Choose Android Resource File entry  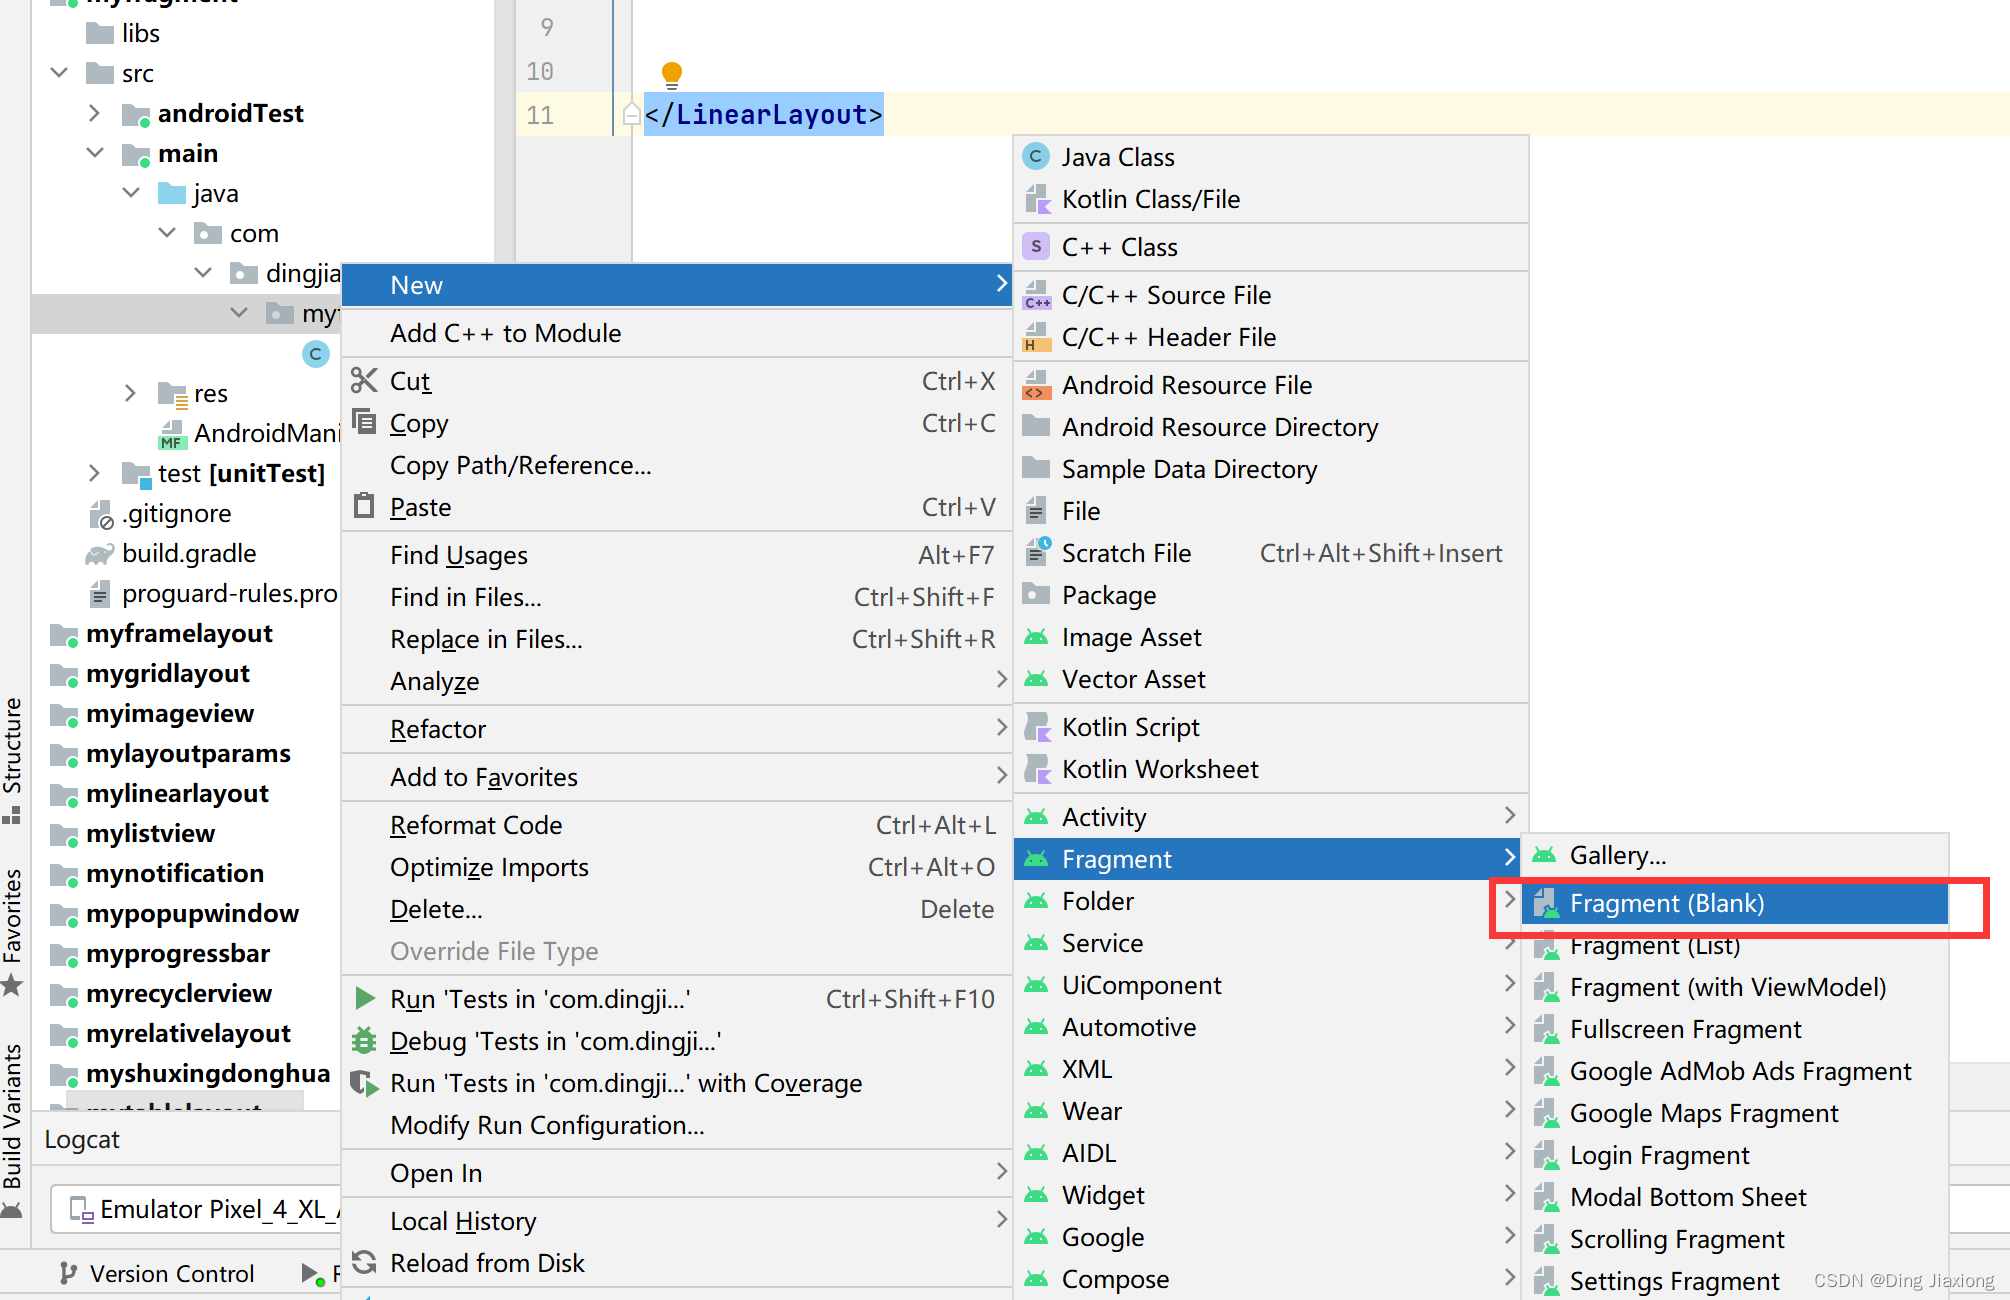(1186, 385)
